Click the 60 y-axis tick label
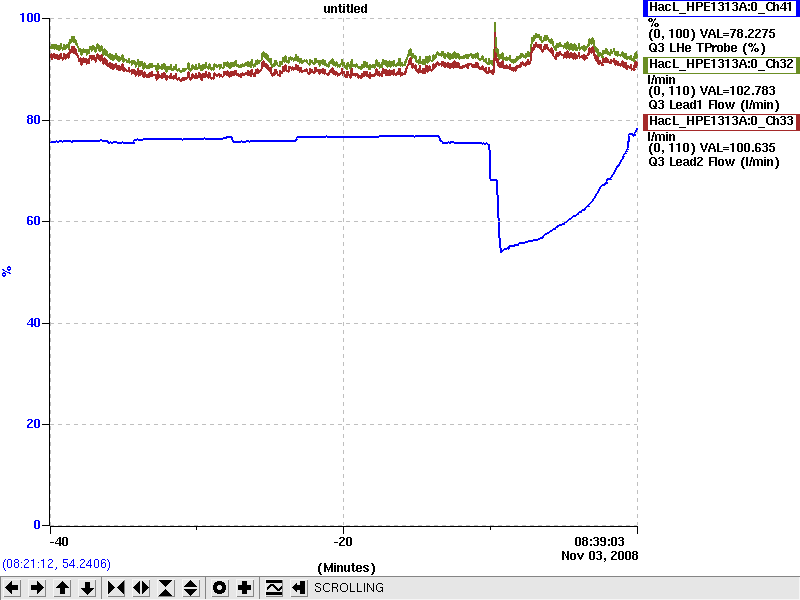 coord(33,221)
